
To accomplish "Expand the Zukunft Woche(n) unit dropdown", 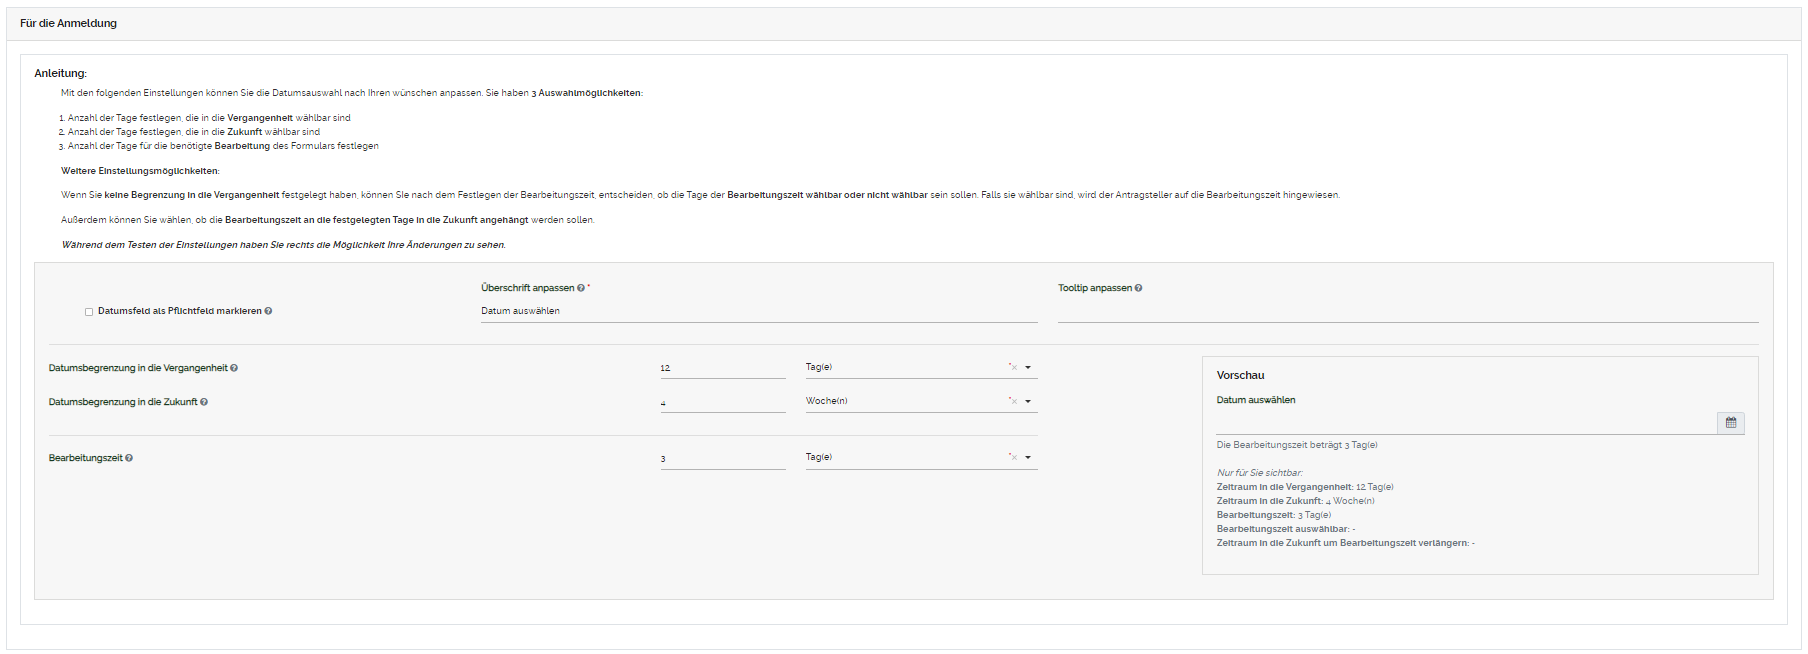I will (x=1028, y=401).
